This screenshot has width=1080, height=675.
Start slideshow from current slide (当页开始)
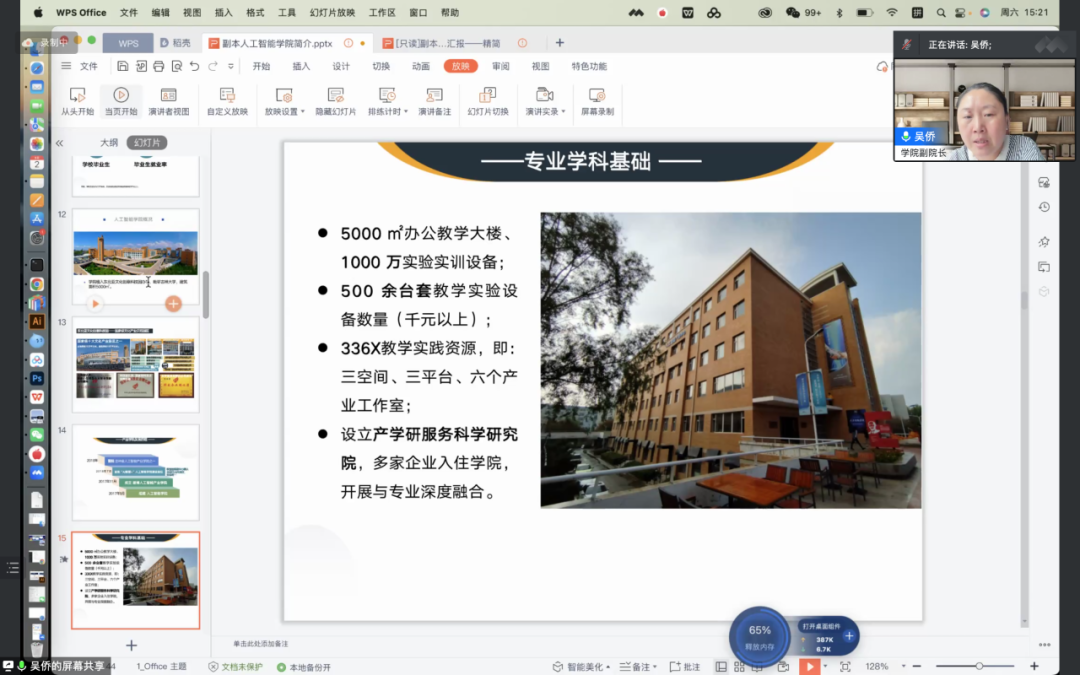coord(121,101)
